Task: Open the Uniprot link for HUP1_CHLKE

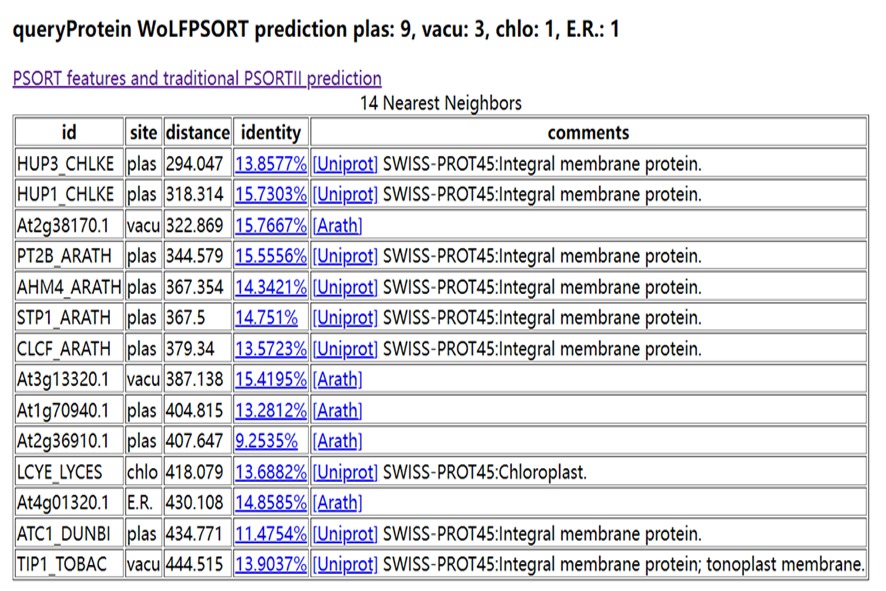Action: 345,194
